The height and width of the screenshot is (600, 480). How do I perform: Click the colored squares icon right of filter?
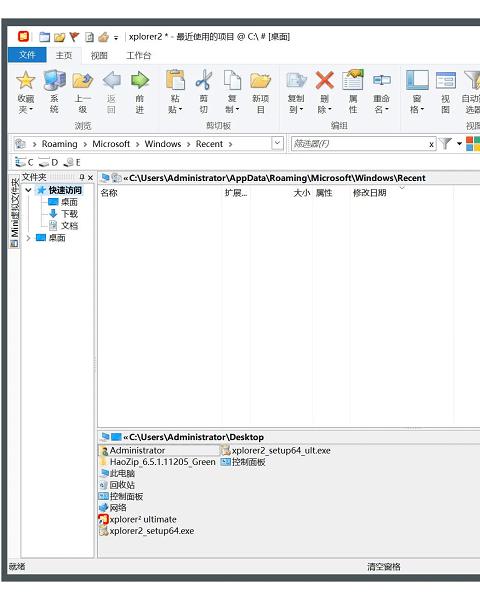pos(473,144)
